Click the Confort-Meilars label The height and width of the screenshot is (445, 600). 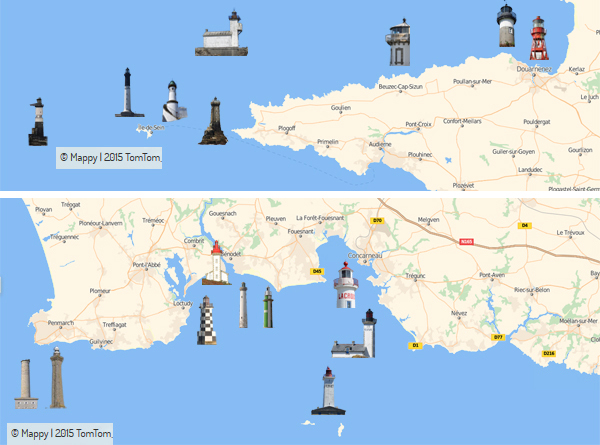(462, 121)
